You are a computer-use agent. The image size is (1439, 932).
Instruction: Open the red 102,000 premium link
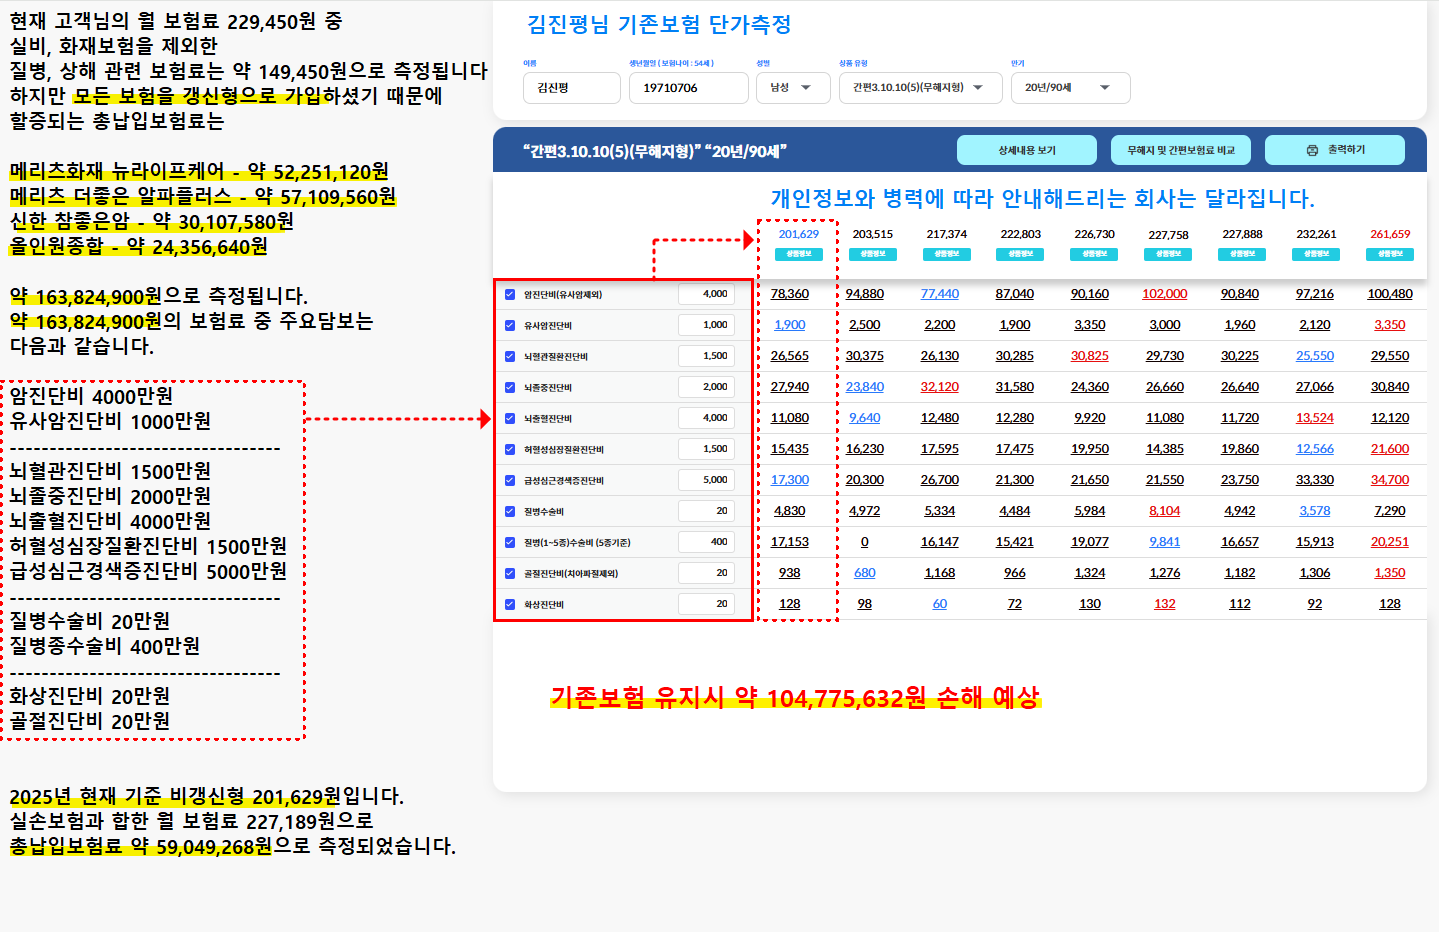[x=1165, y=294]
